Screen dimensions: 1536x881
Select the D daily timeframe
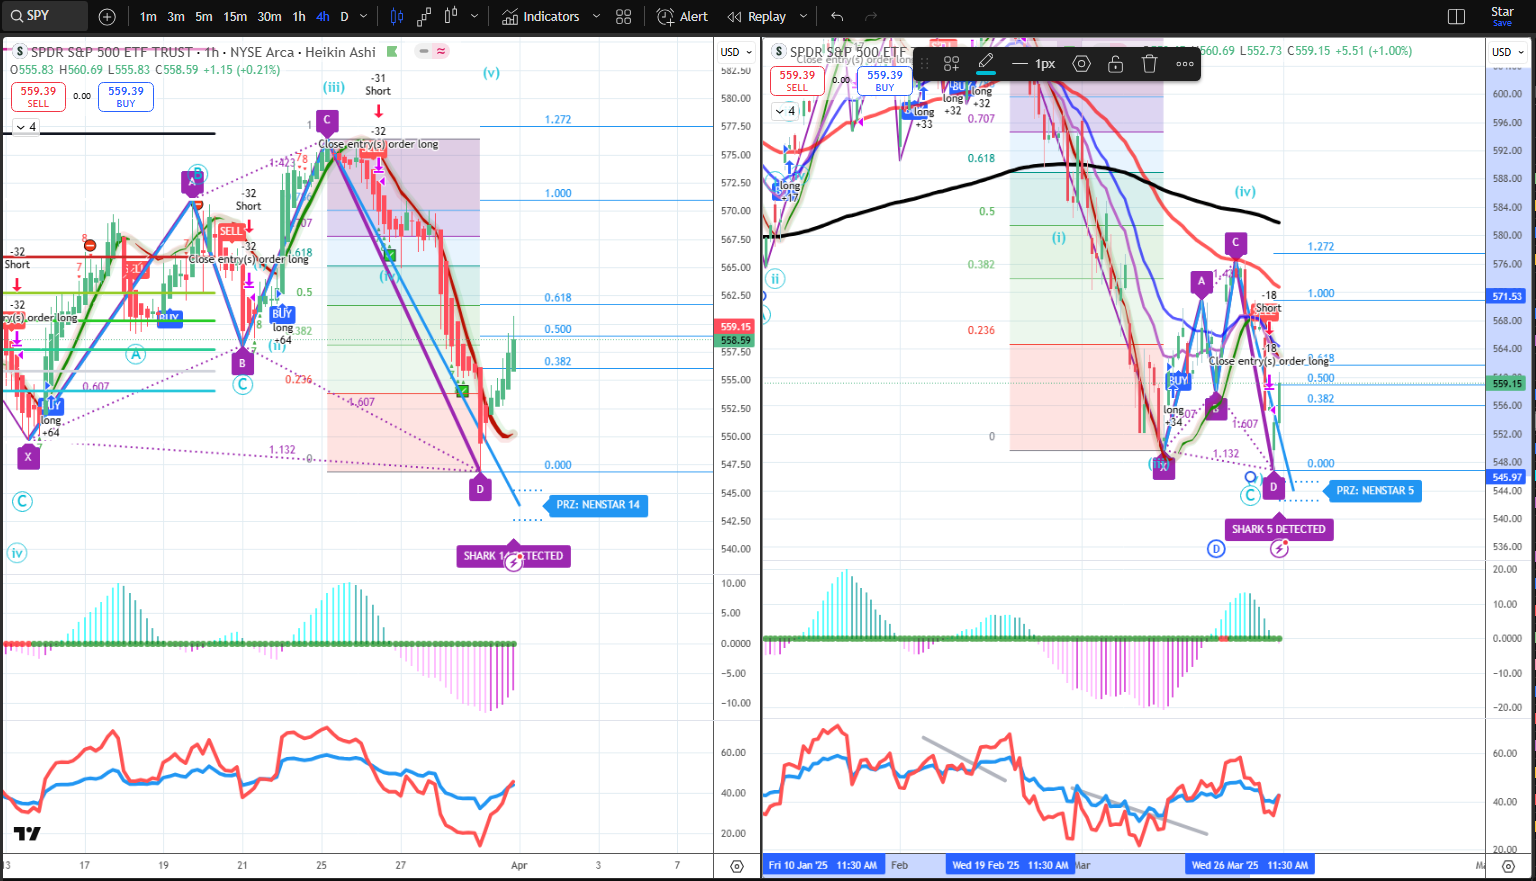[344, 16]
